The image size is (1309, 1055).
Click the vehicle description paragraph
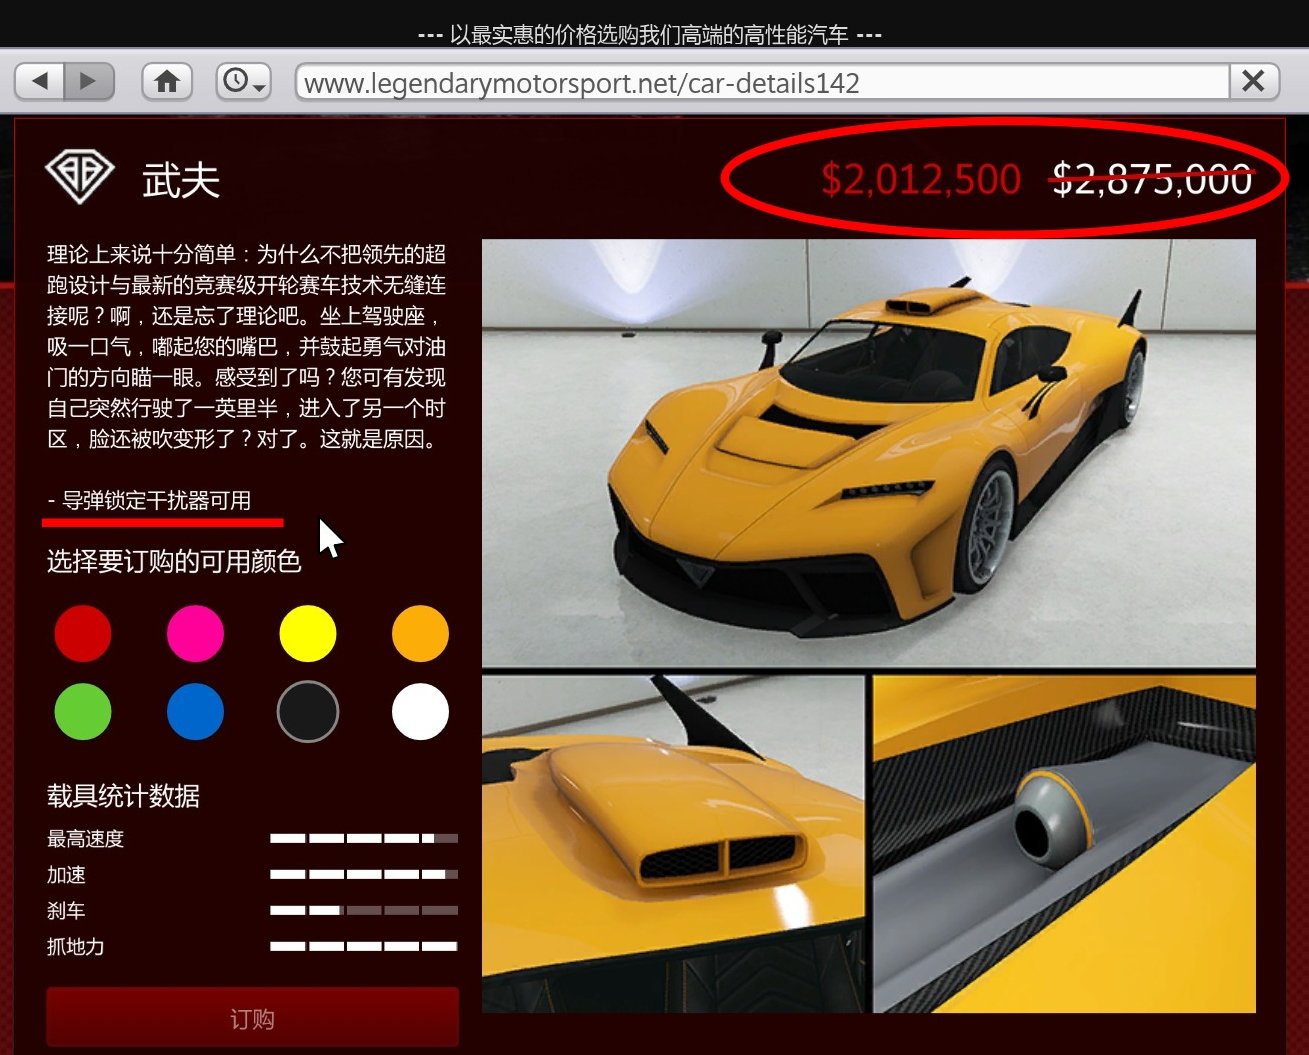[246, 346]
